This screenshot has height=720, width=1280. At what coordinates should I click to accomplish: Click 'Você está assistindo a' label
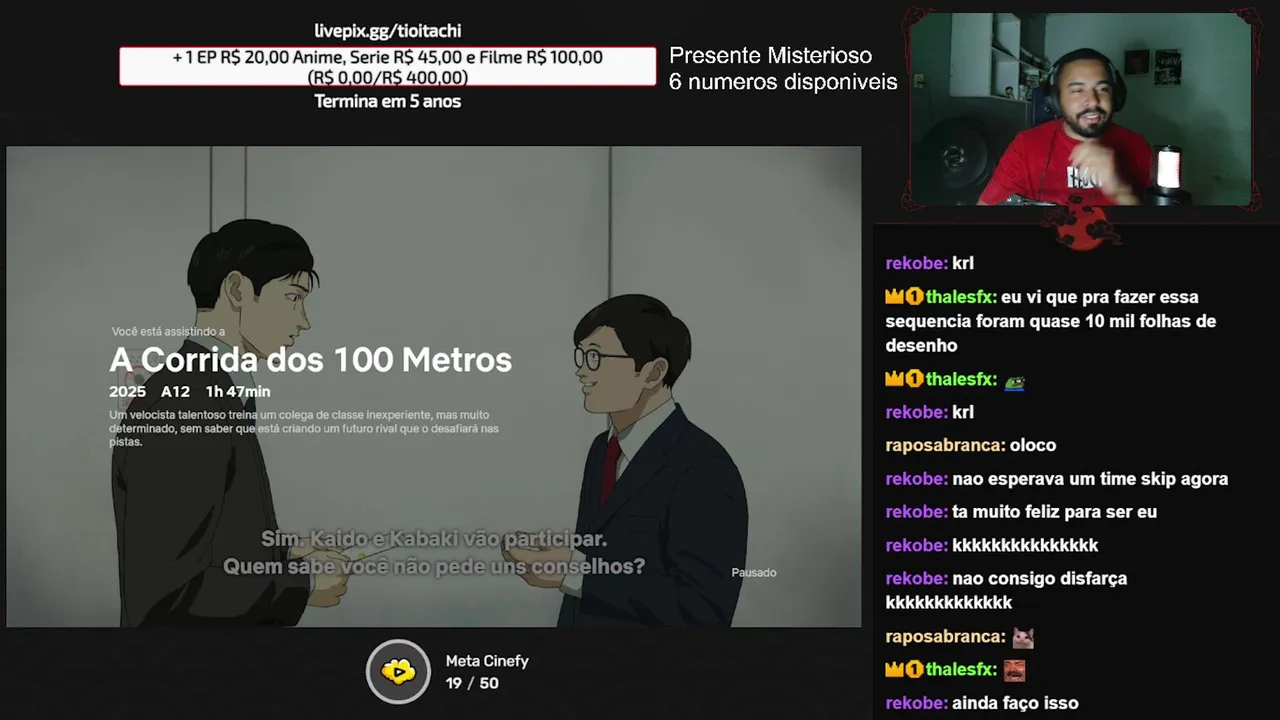pyautogui.click(x=168, y=332)
